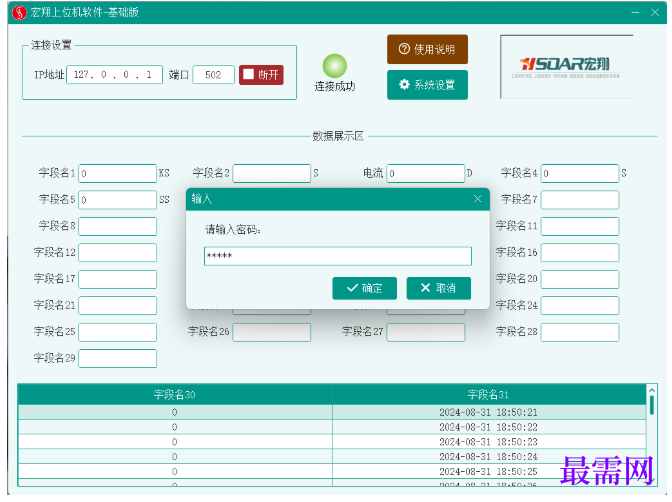Click the app logo icon in title bar
The width and height of the screenshot is (672, 502).
pos(19,12)
